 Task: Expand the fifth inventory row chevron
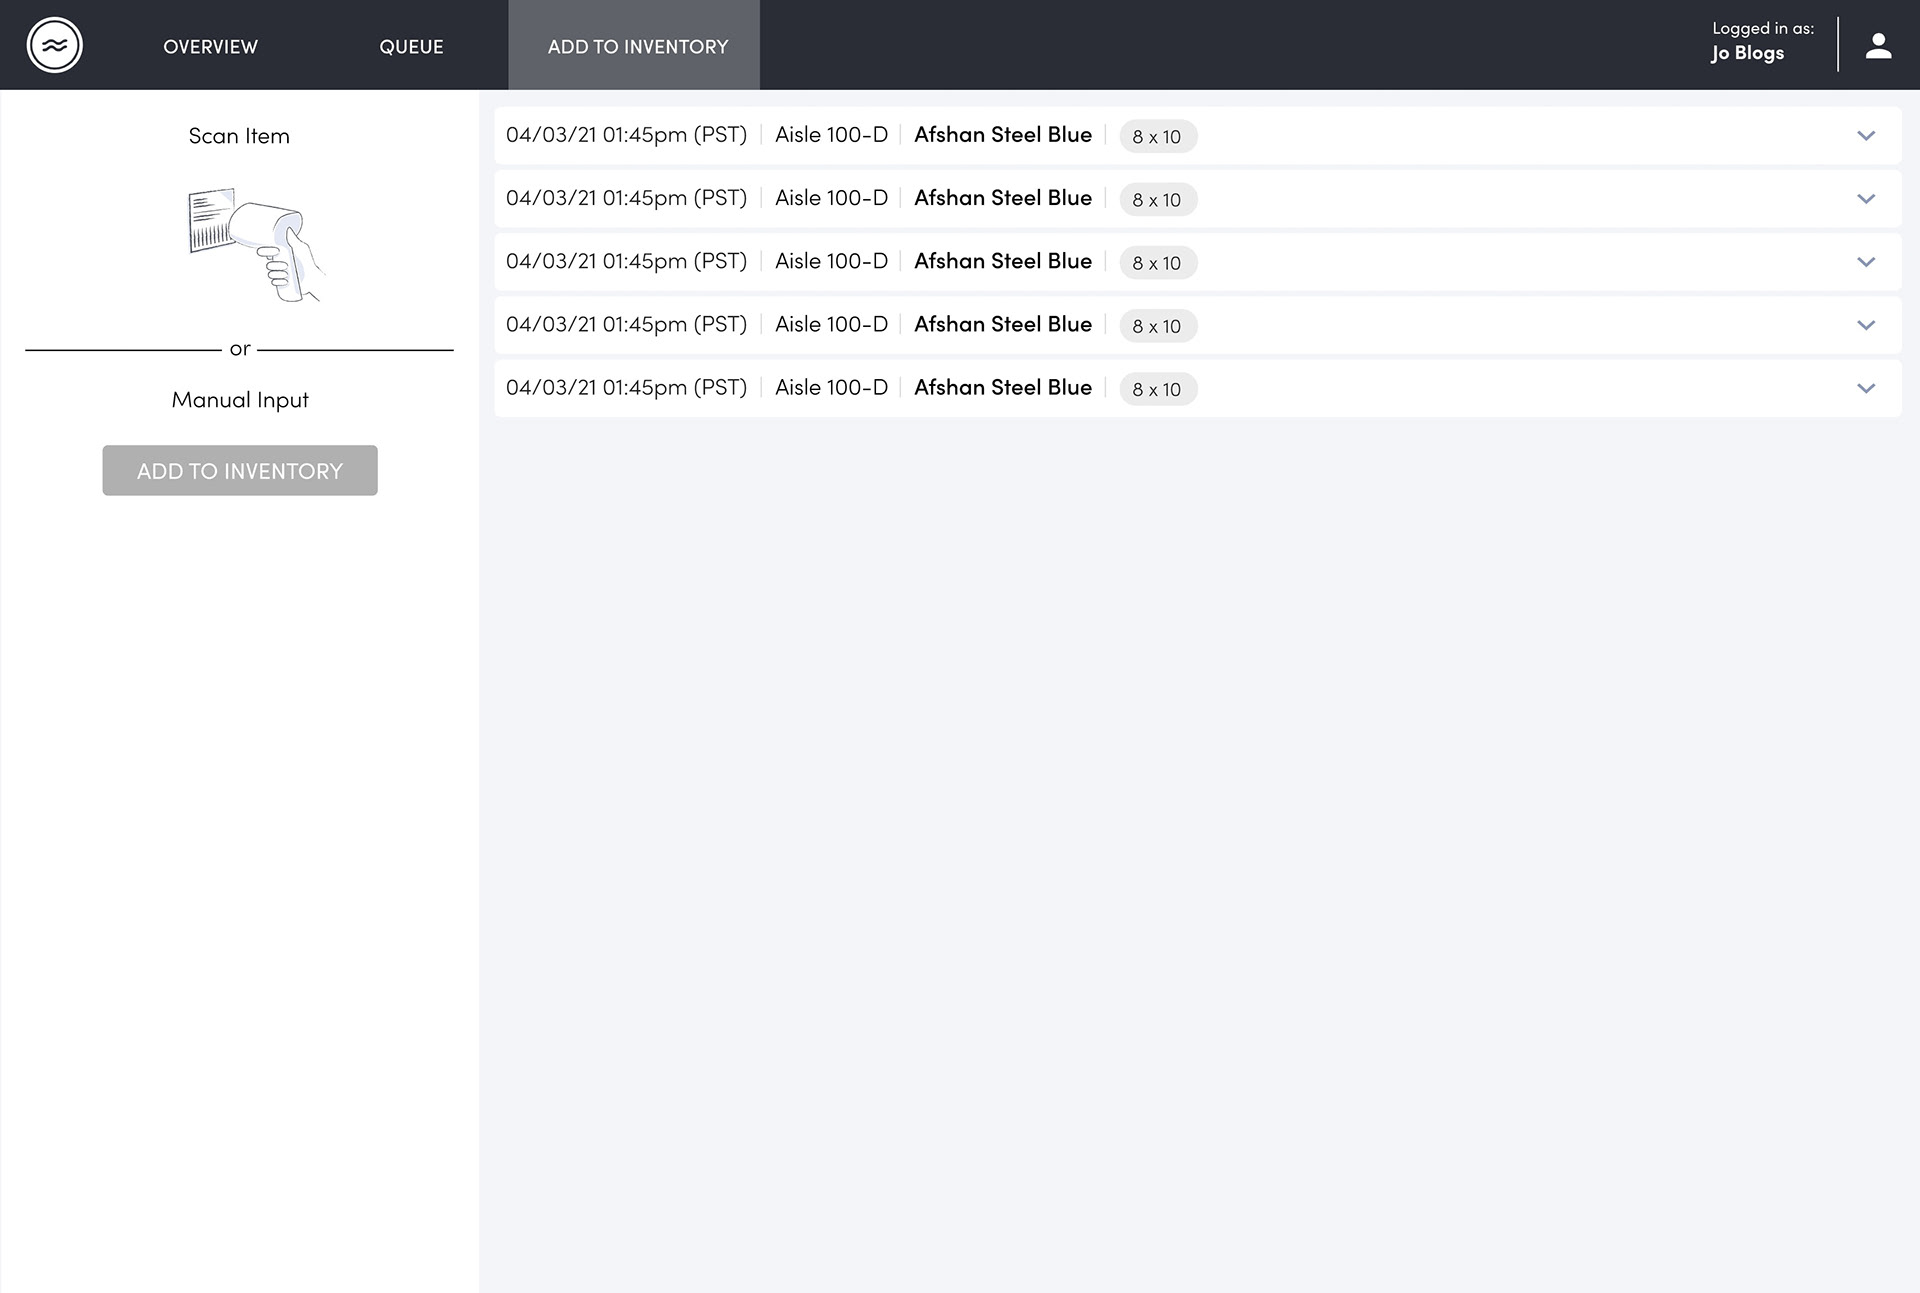click(1866, 388)
